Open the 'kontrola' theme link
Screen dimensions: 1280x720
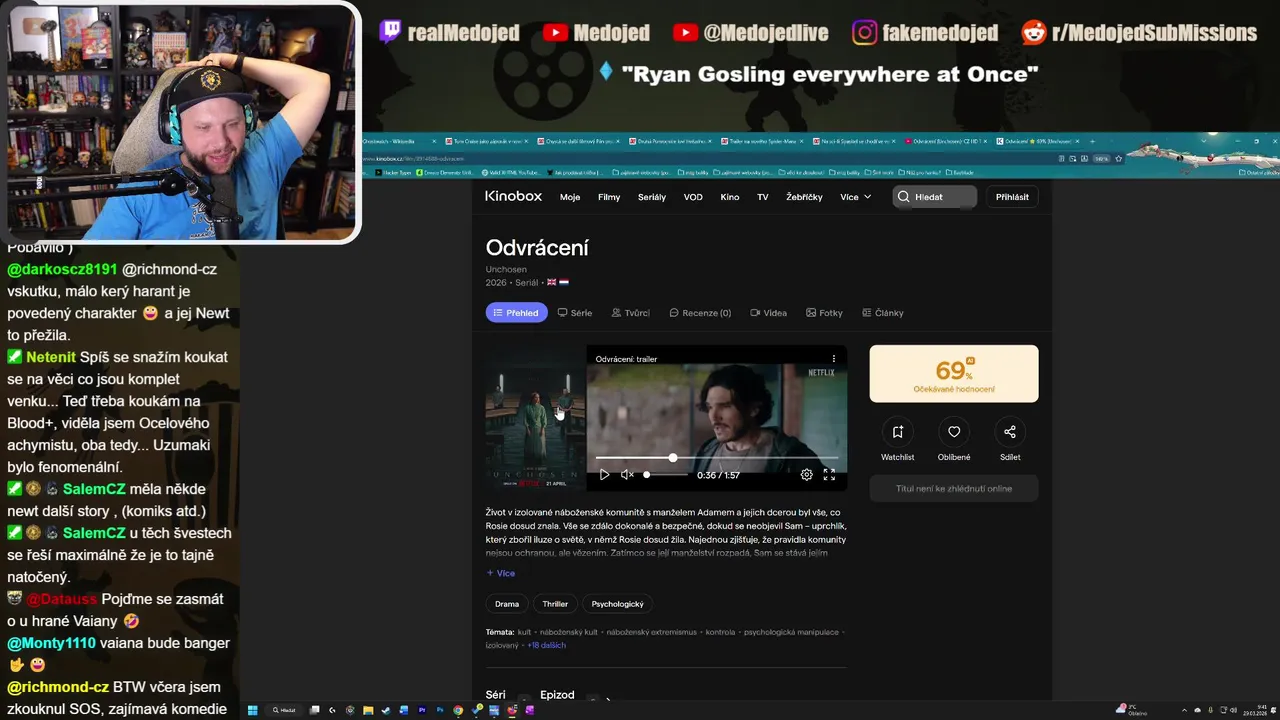720,632
